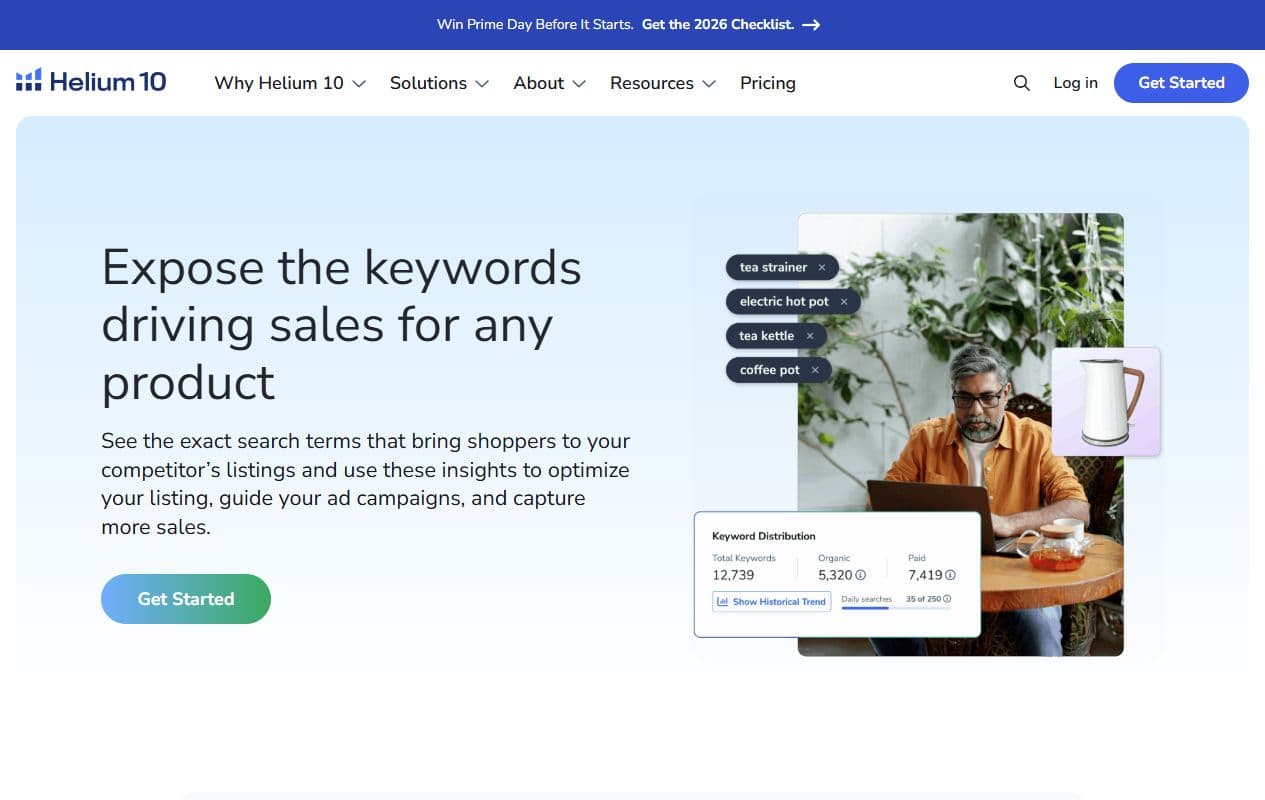The width and height of the screenshot is (1265, 800).
Task: Select the tea strainer keyword chip
Action: pyautogui.click(x=782, y=267)
